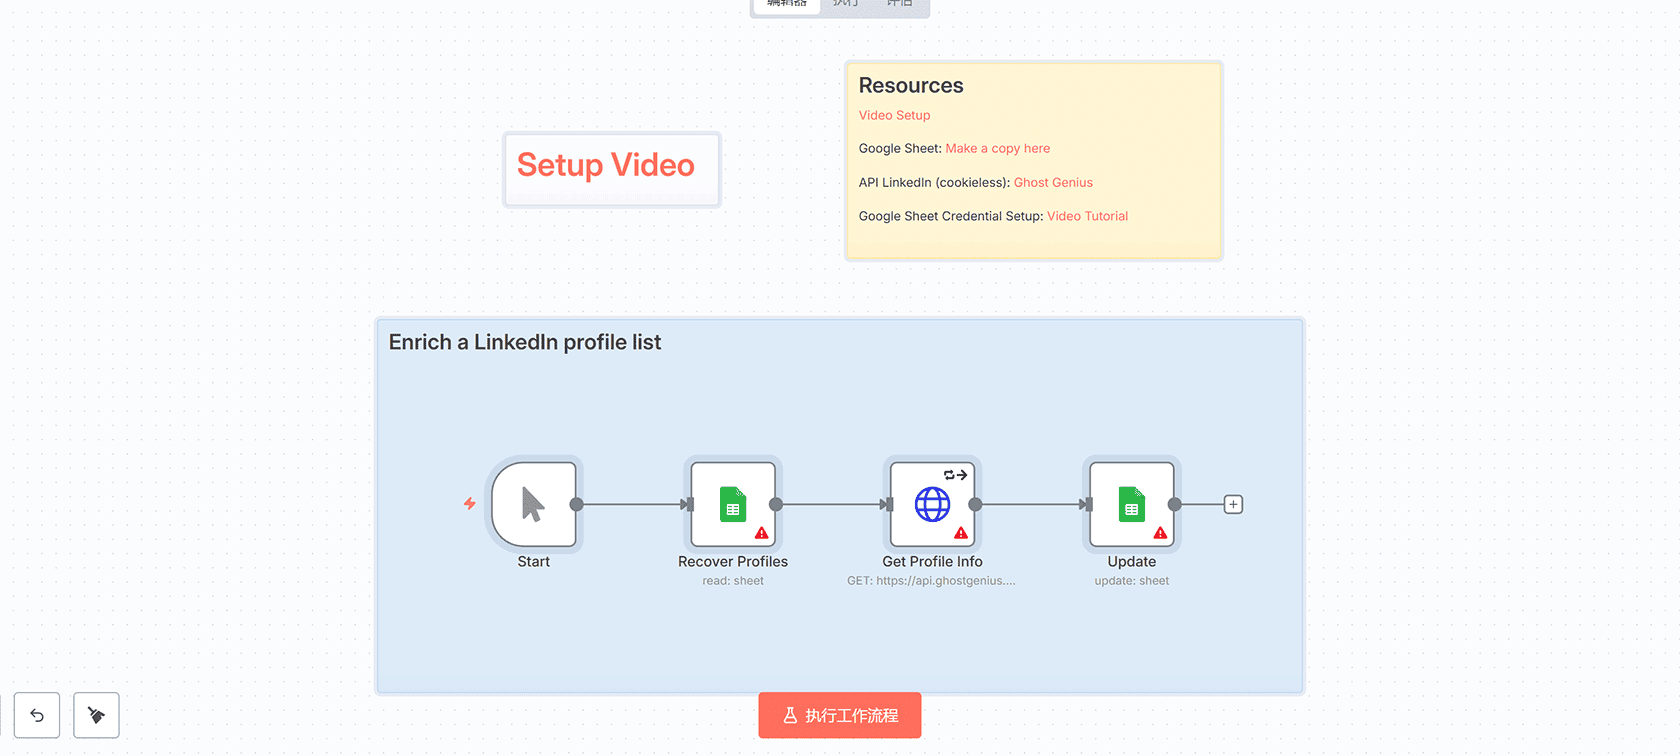Click warning triangle on Recover Profiles node

761,533
